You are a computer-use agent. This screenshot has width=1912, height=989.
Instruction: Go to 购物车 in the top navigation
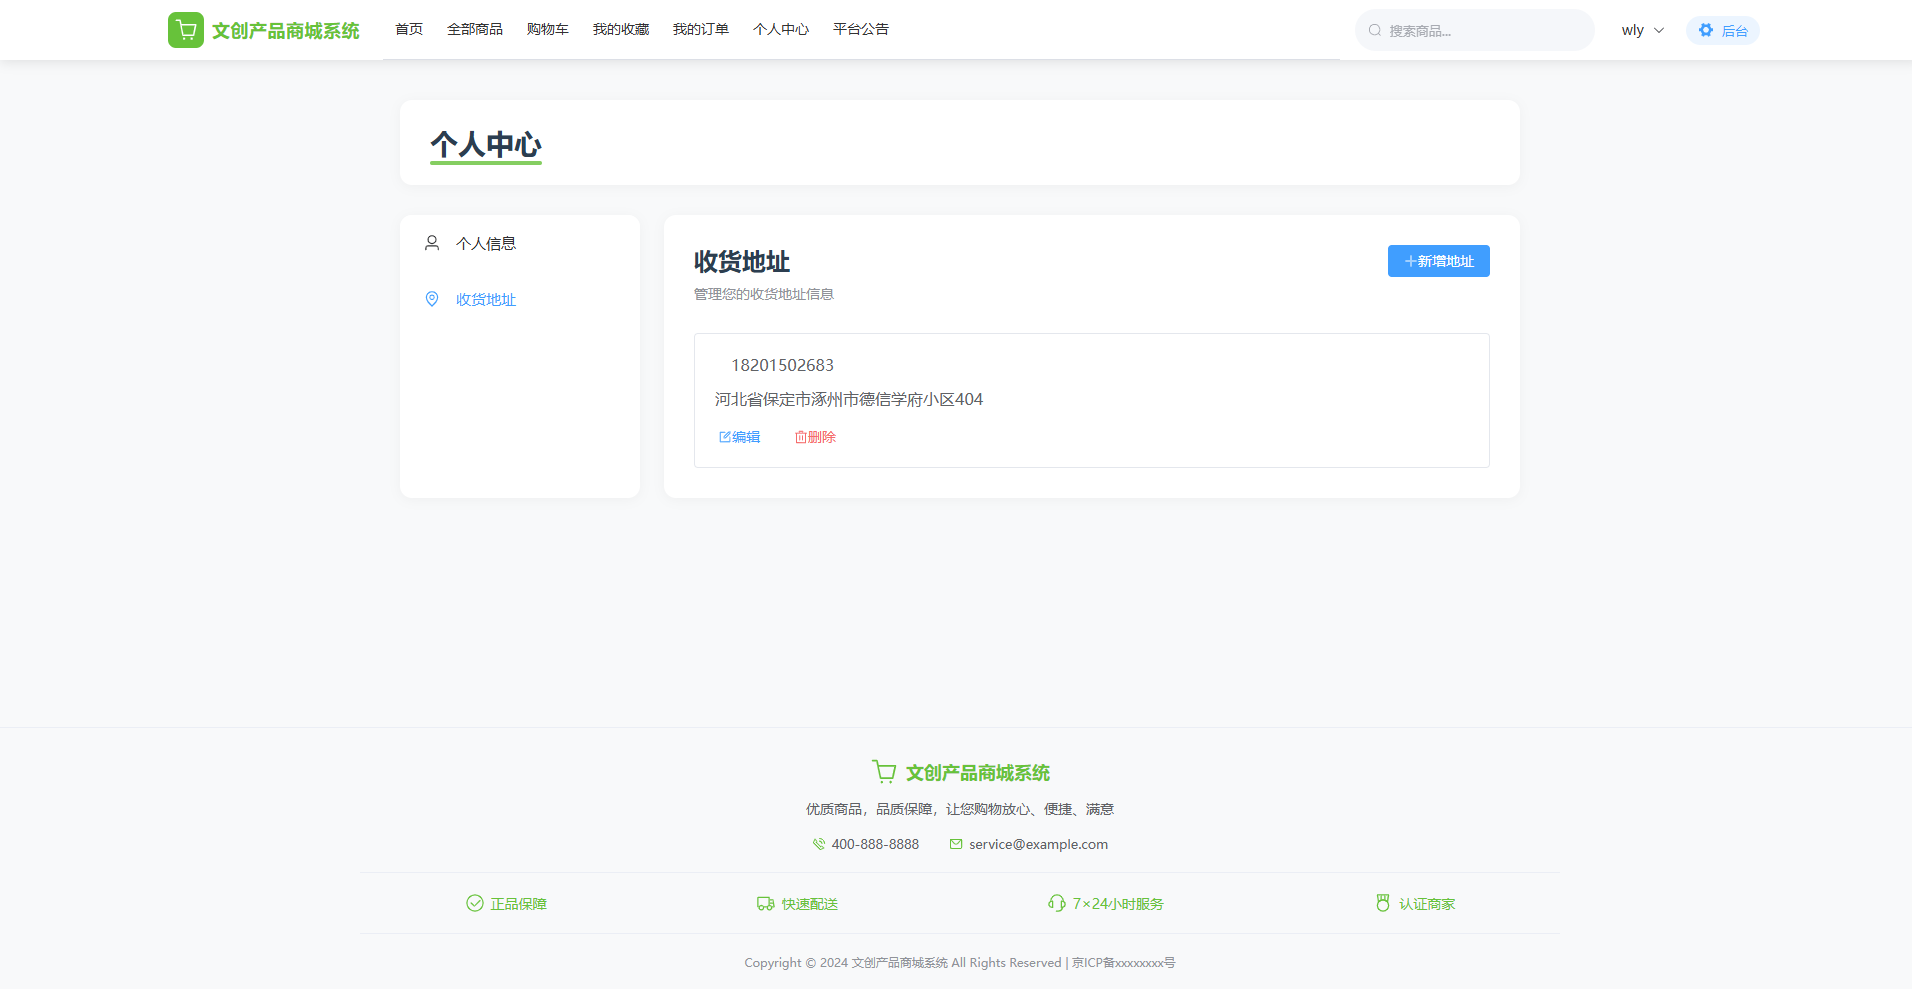547,29
